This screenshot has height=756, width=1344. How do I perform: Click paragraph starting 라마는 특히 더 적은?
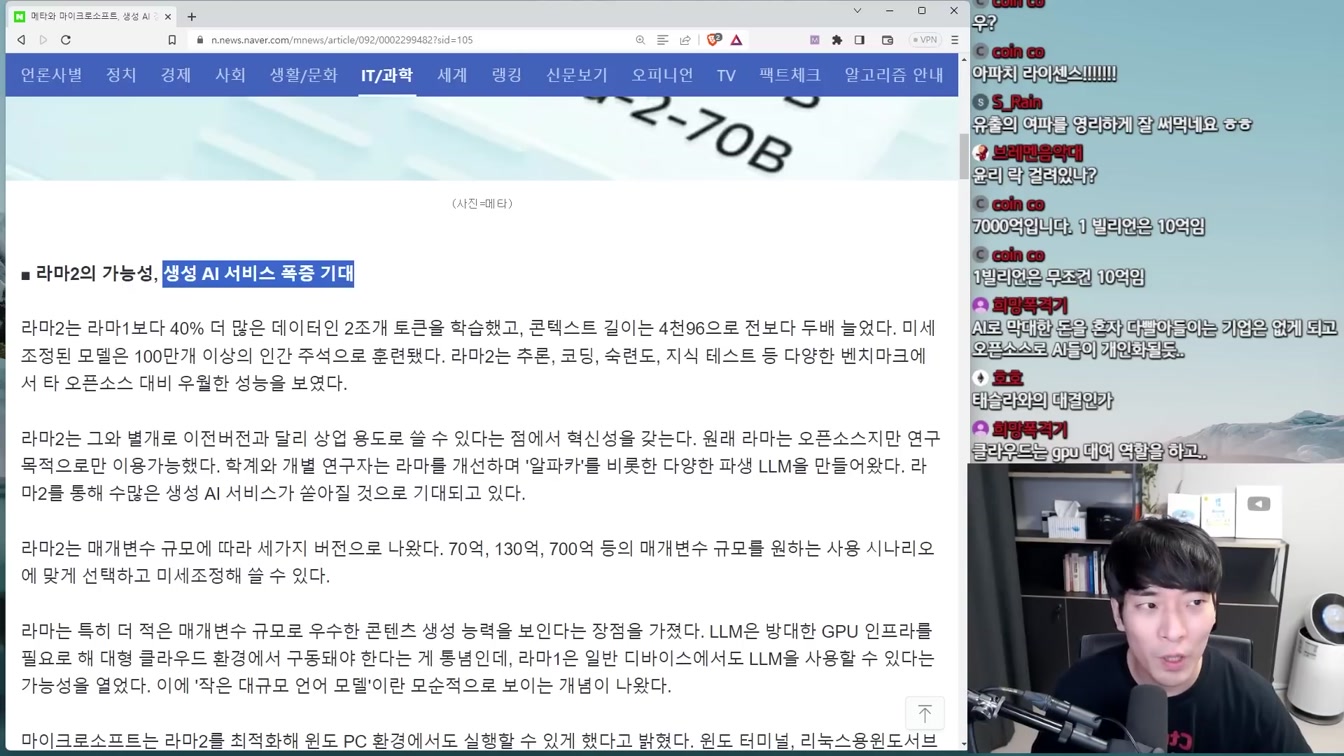coord(477,658)
